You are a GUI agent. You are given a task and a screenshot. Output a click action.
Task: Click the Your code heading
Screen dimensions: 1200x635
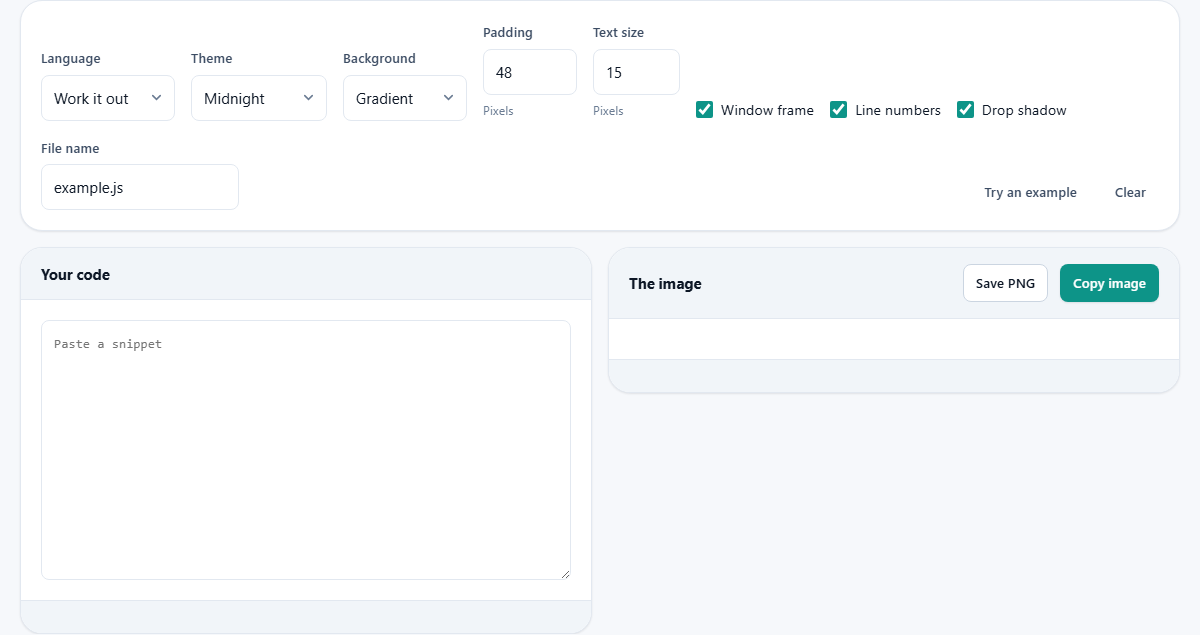(x=75, y=274)
